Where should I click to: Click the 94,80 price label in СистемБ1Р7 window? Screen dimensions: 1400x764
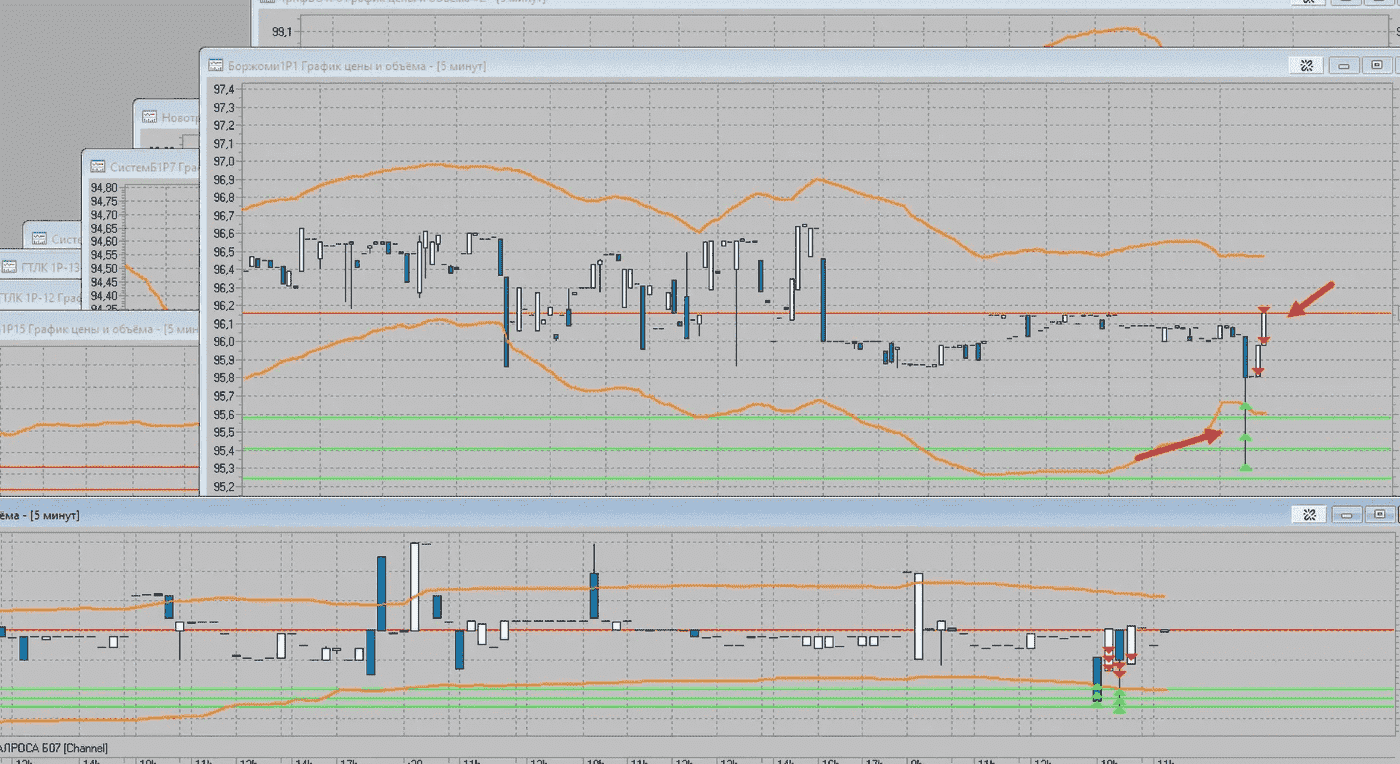(x=104, y=187)
